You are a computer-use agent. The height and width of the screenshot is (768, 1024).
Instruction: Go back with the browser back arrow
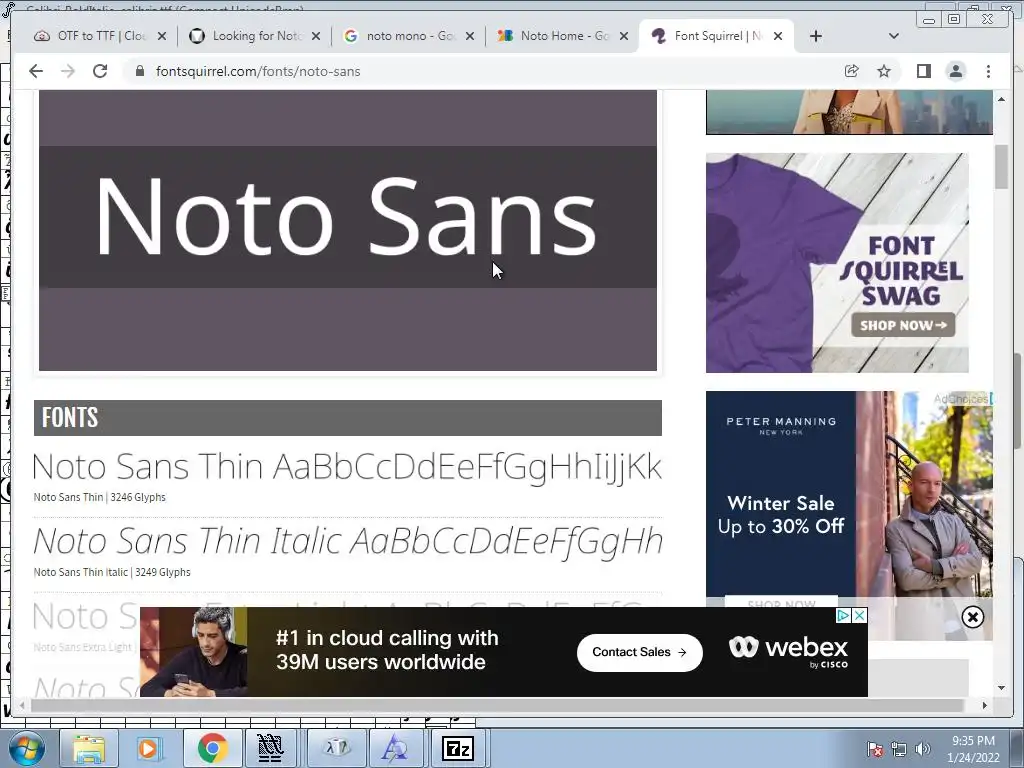coord(36,71)
